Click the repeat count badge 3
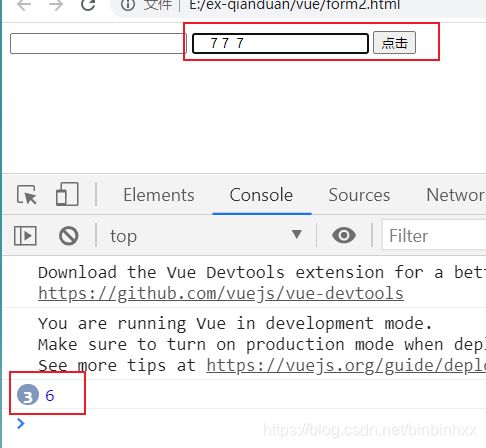Viewport: 486px width, 448px height. coord(28,395)
